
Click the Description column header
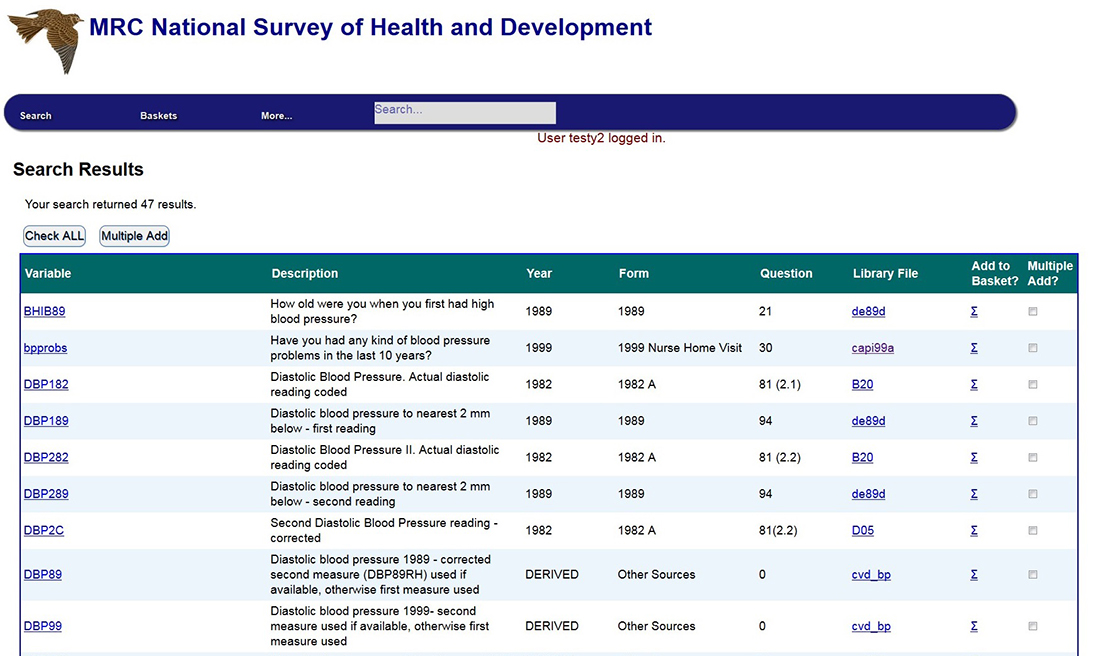coord(304,274)
